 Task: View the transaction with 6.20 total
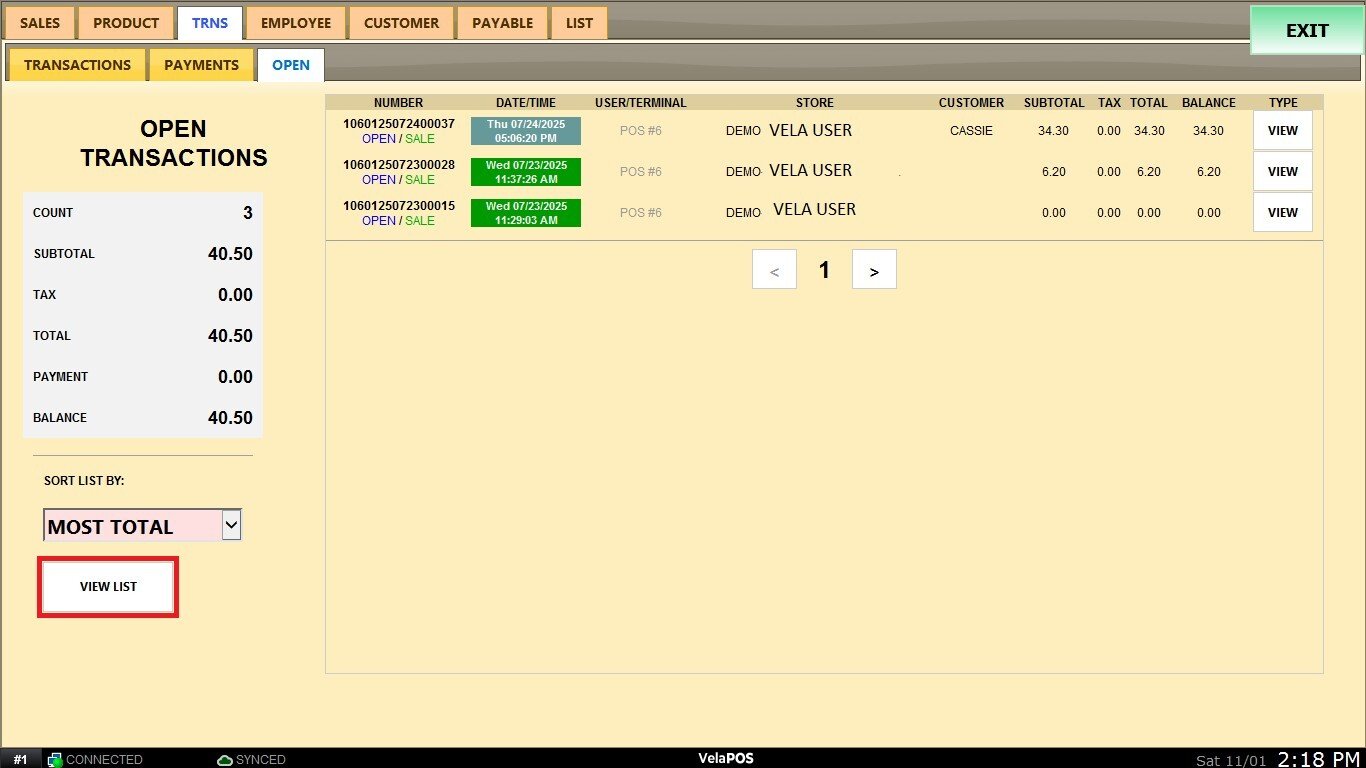1282,172
